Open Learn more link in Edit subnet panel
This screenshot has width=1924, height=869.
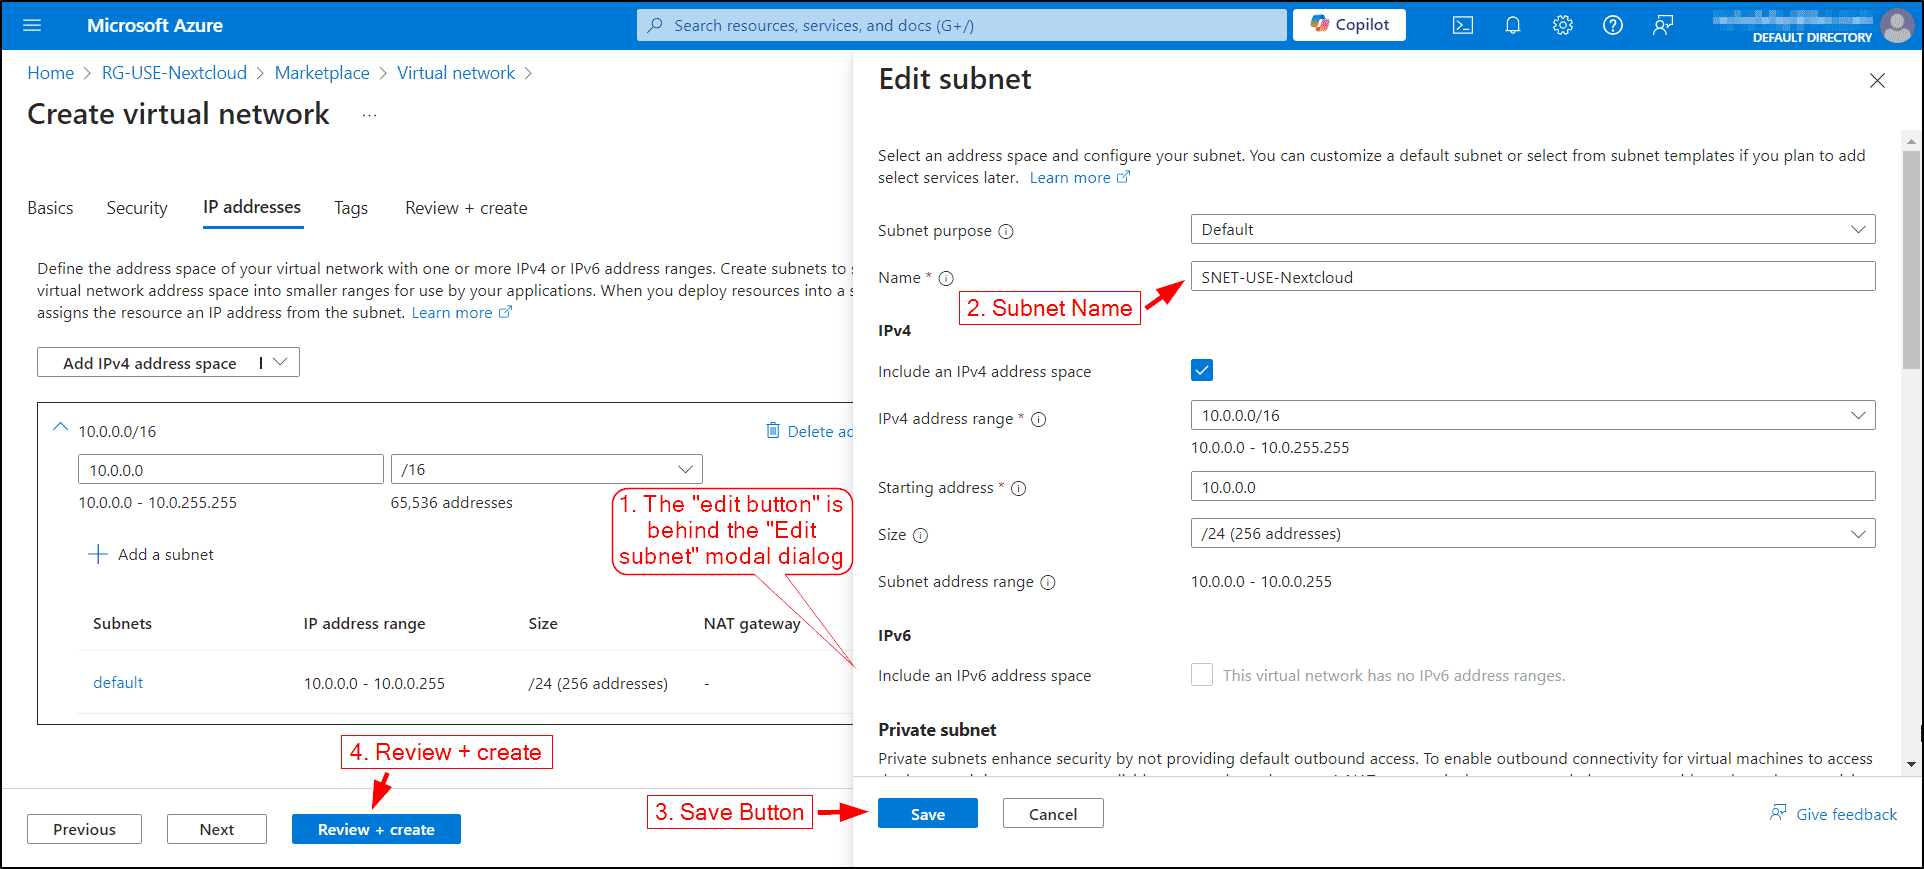tap(1079, 178)
